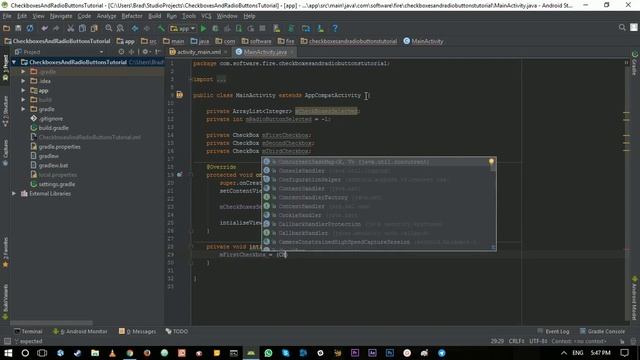The height and width of the screenshot is (360, 640).
Task: Click the Replace toolbar icon
Action: pos(120,29)
